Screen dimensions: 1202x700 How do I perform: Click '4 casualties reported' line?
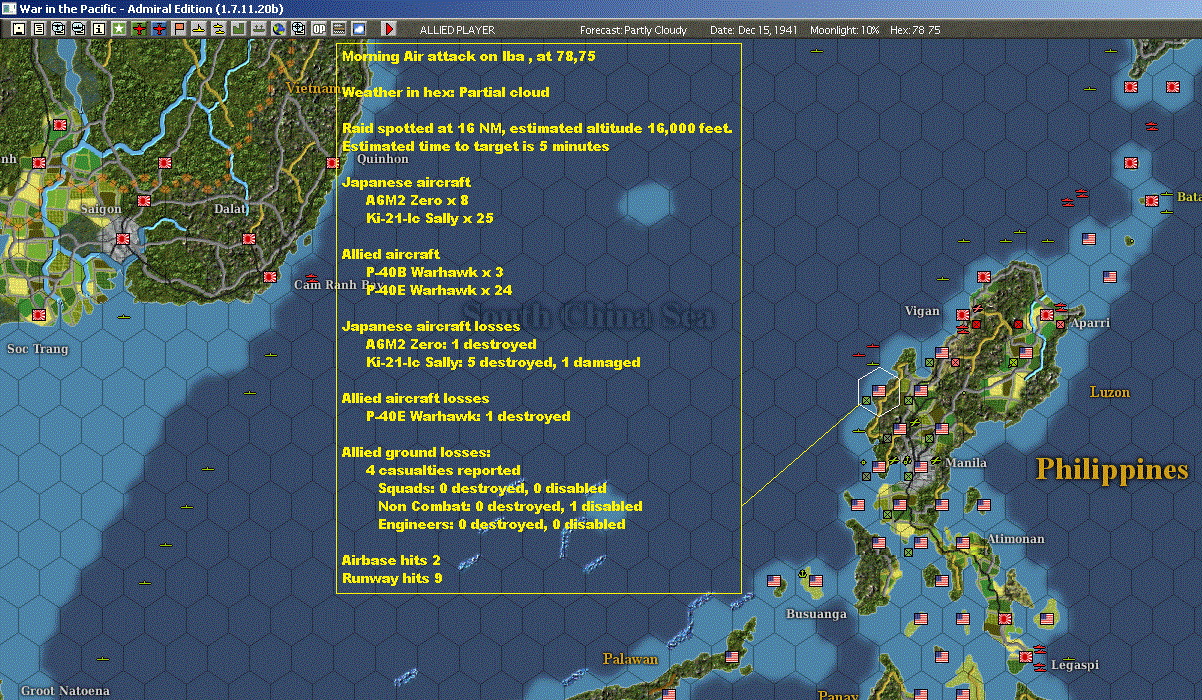coord(443,470)
